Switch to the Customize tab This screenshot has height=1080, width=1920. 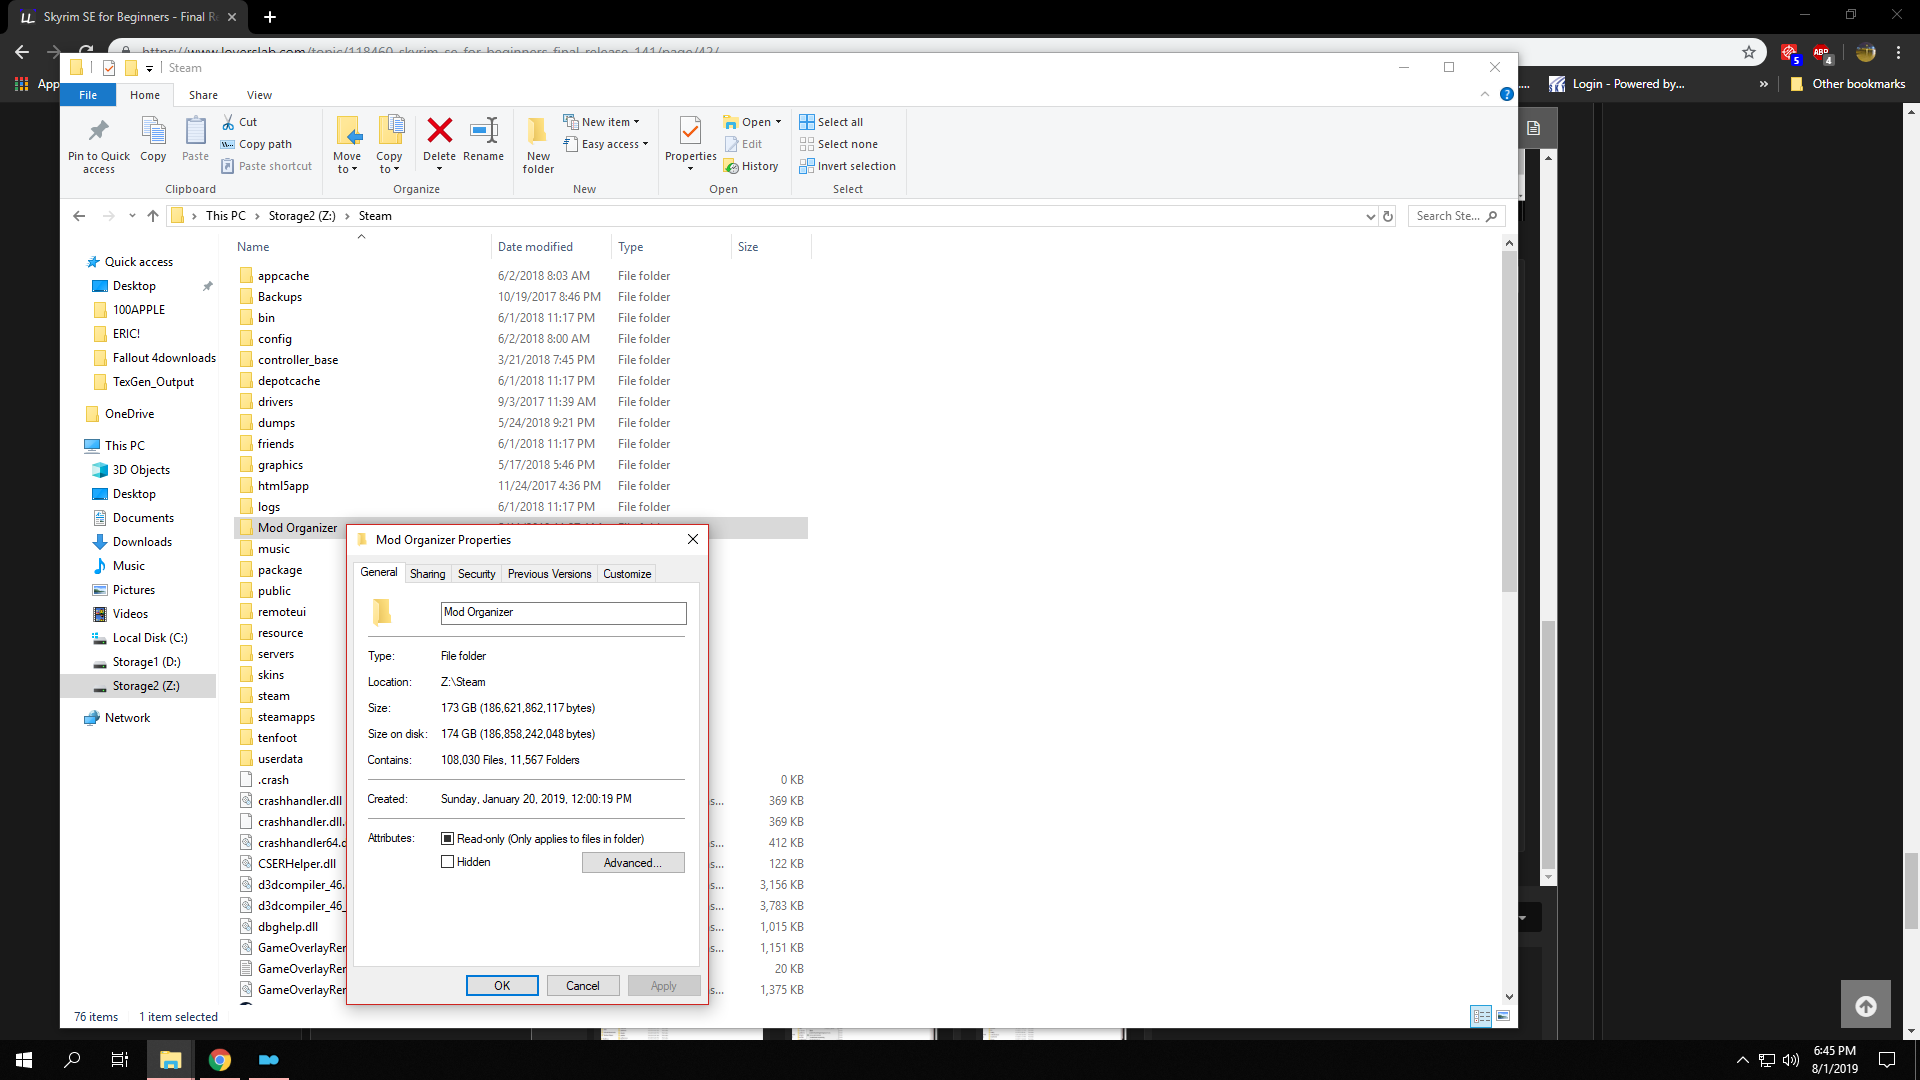pos(627,574)
